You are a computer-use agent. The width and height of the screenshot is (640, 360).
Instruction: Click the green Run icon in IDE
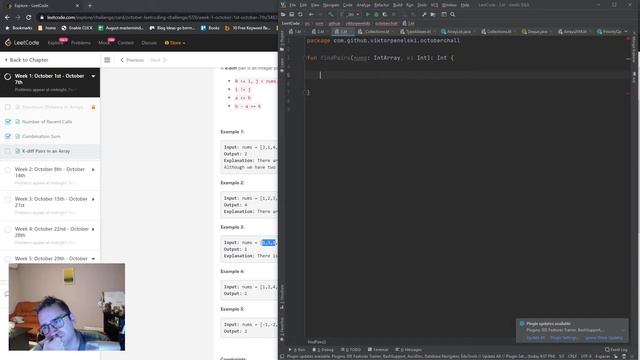367,14
